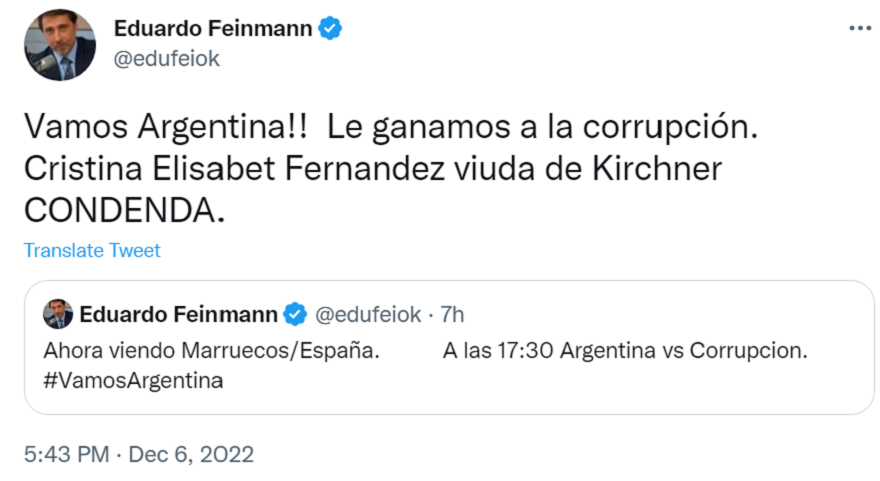
Task: Click Eduardo Feinmann's large profile avatar
Action: [59, 45]
